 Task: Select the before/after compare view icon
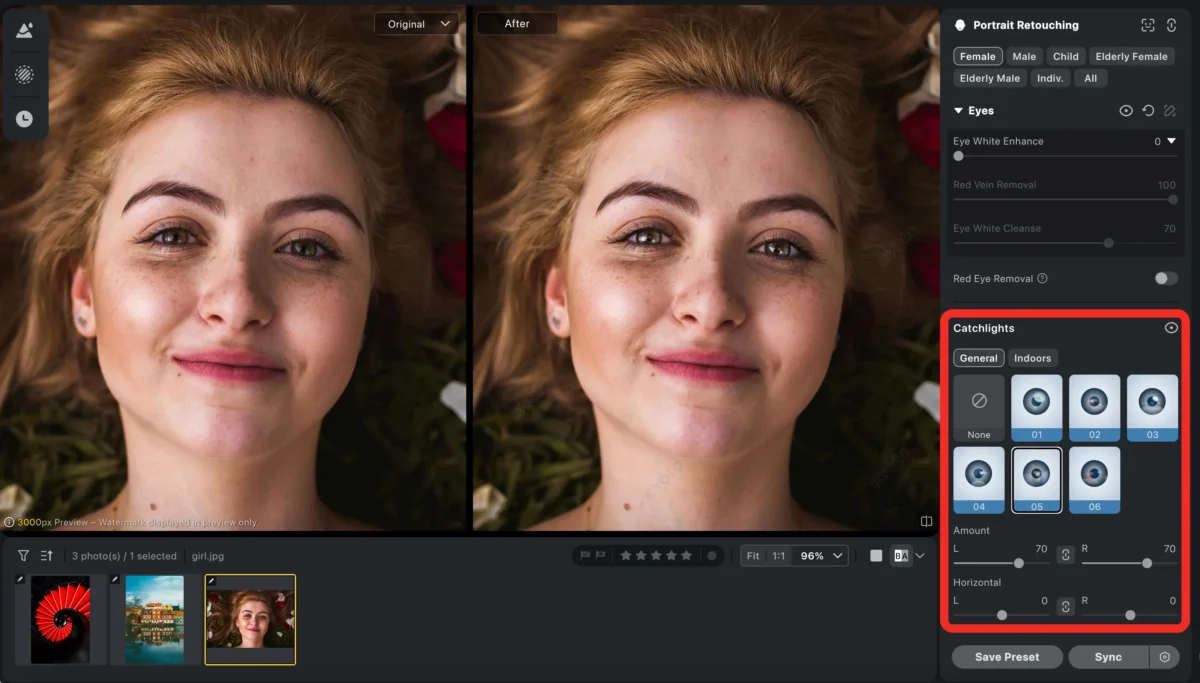901,556
